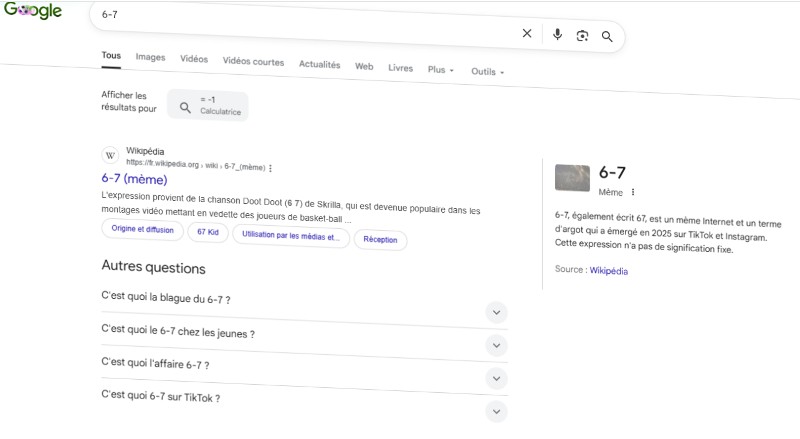Expand "C'est quoi le 6-7 chez les jeunes ?"
Image resolution: width=800 pixels, height=439 pixels.
coord(304,337)
